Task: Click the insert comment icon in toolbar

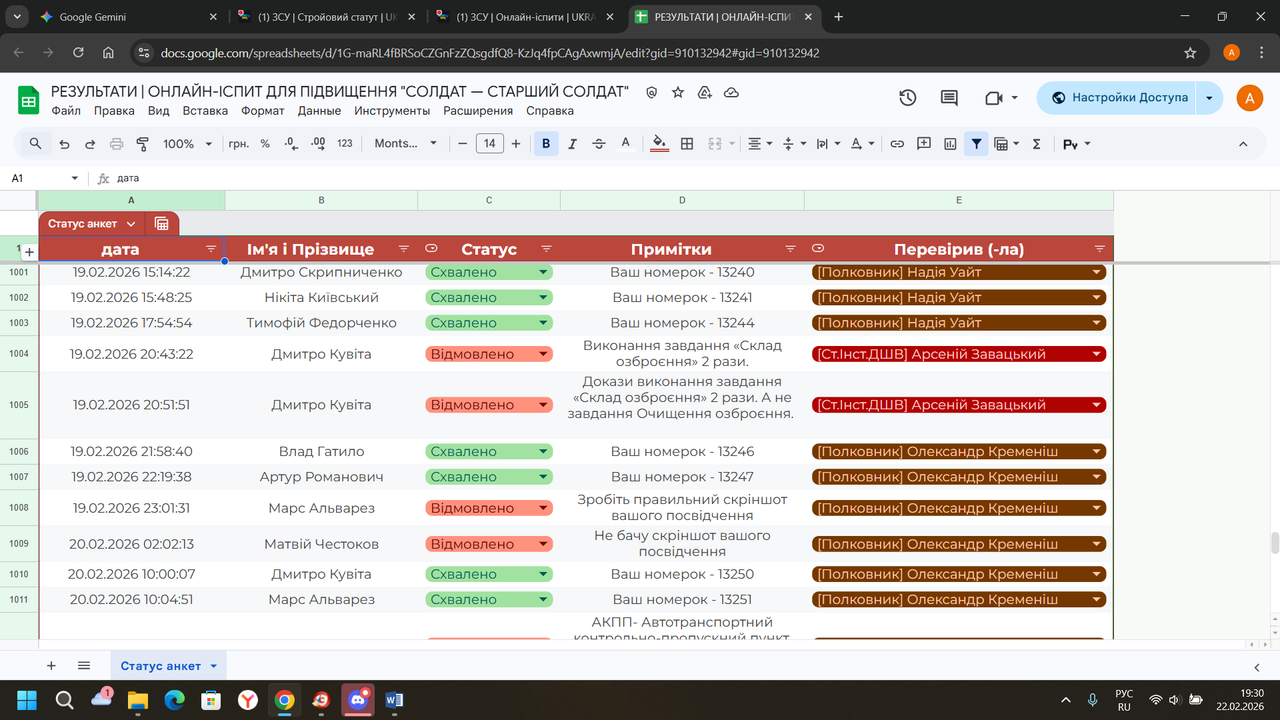Action: point(924,144)
